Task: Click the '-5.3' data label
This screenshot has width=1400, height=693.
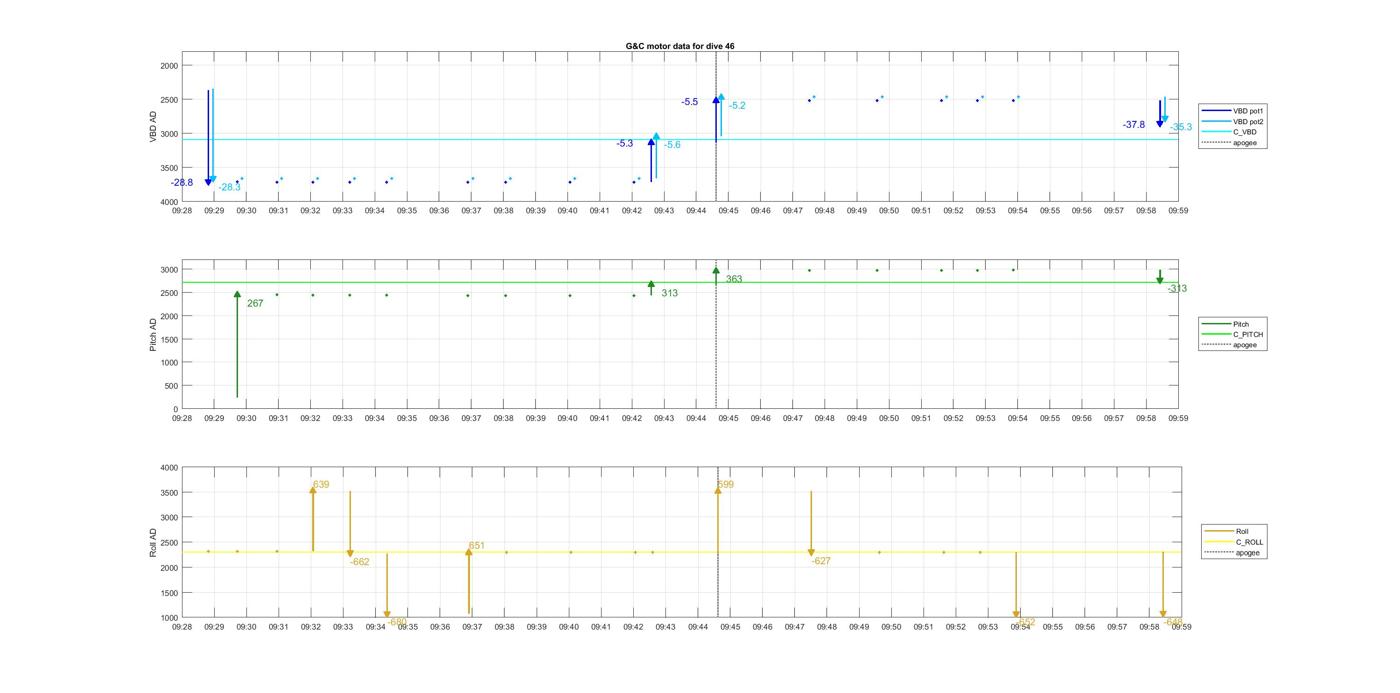Action: coord(625,144)
